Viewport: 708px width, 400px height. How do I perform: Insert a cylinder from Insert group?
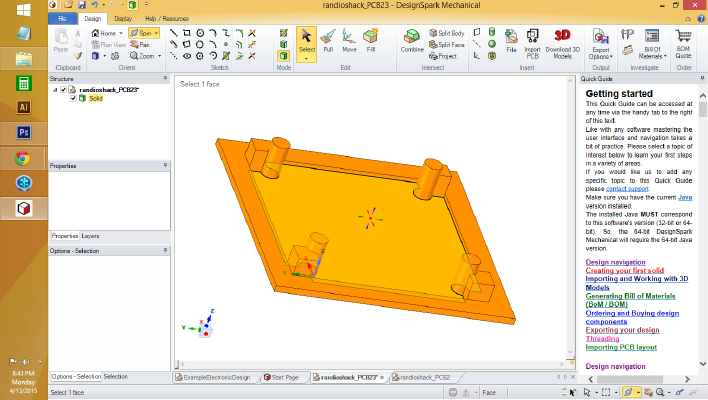point(492,32)
